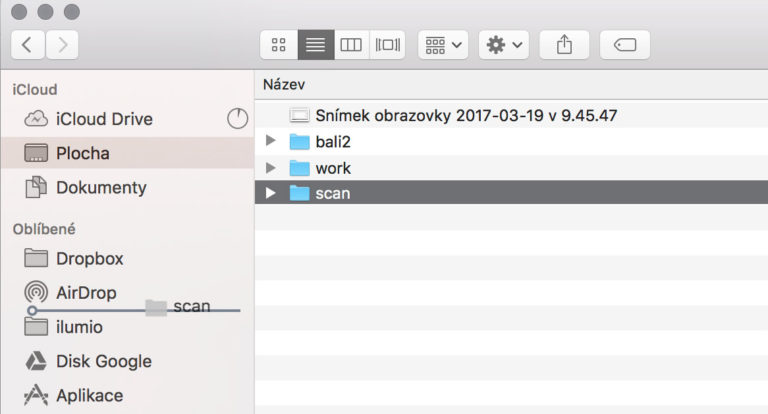Image resolution: width=768 pixels, height=414 pixels.
Task: Click the Share button
Action: click(x=564, y=45)
